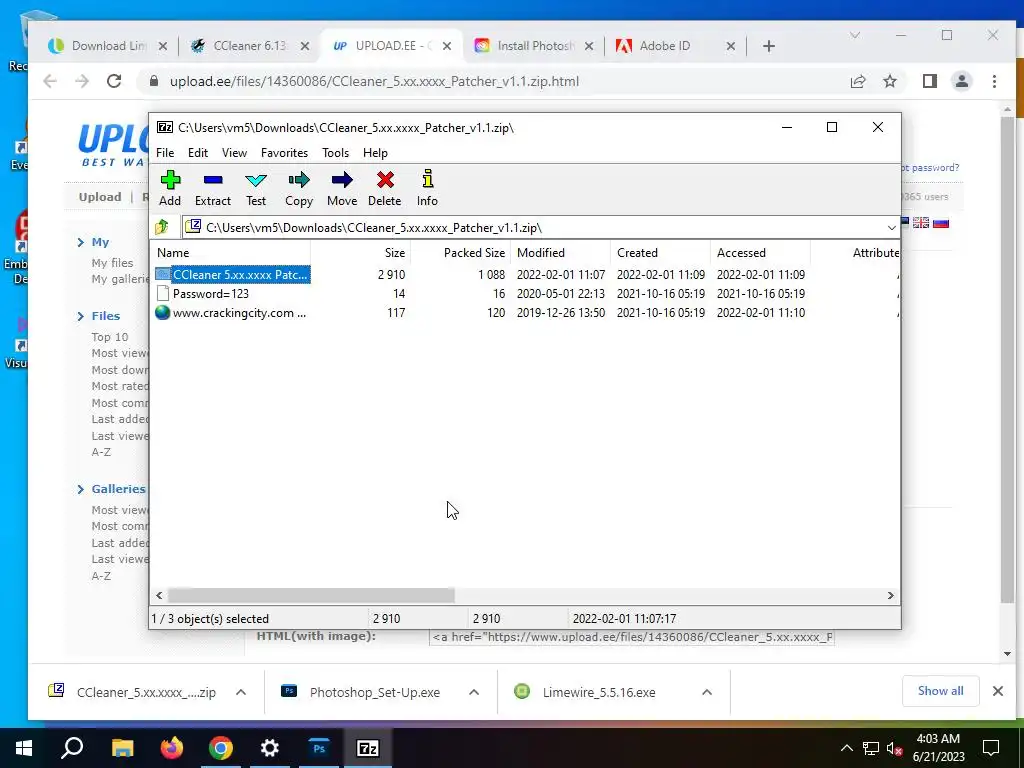This screenshot has height=768, width=1024.
Task: Sort by Modified column header
Action: tap(560, 253)
